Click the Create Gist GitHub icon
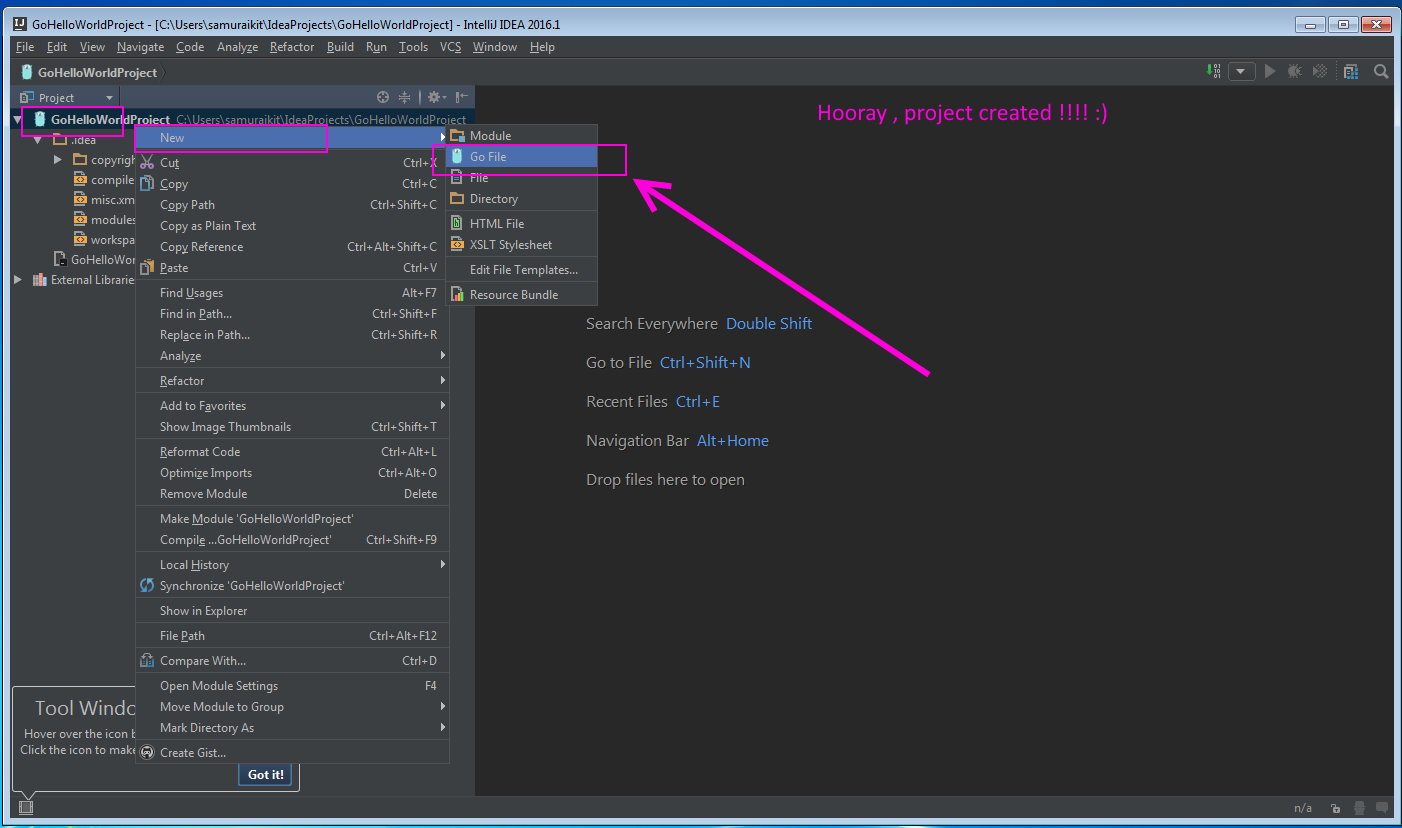This screenshot has height=828, width=1402. [x=147, y=753]
